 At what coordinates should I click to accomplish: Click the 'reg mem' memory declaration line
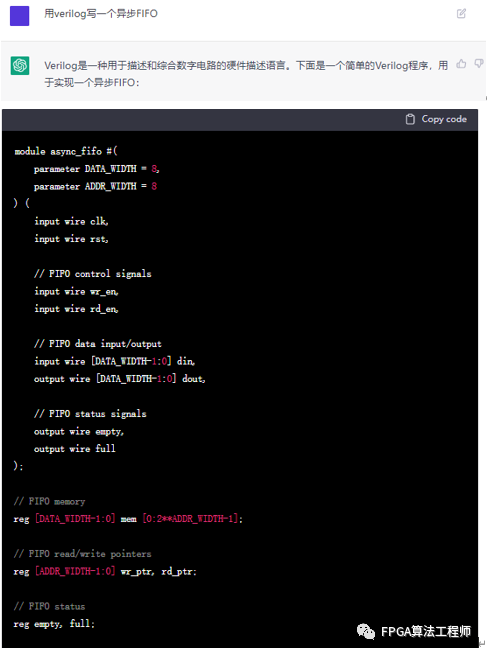pyautogui.click(x=128, y=519)
